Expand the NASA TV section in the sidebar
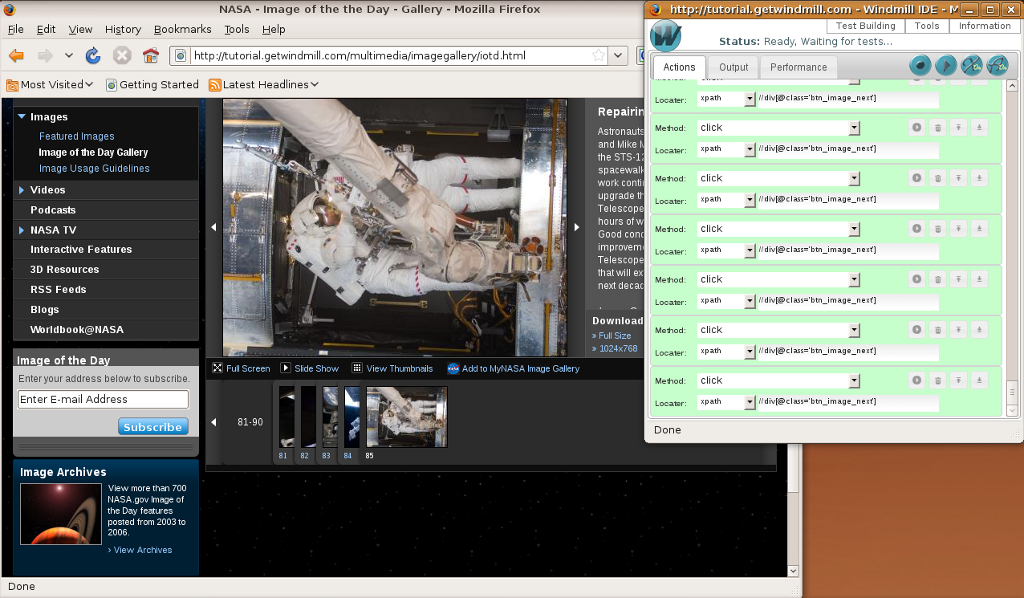Image resolution: width=1024 pixels, height=598 pixels. coord(22,230)
